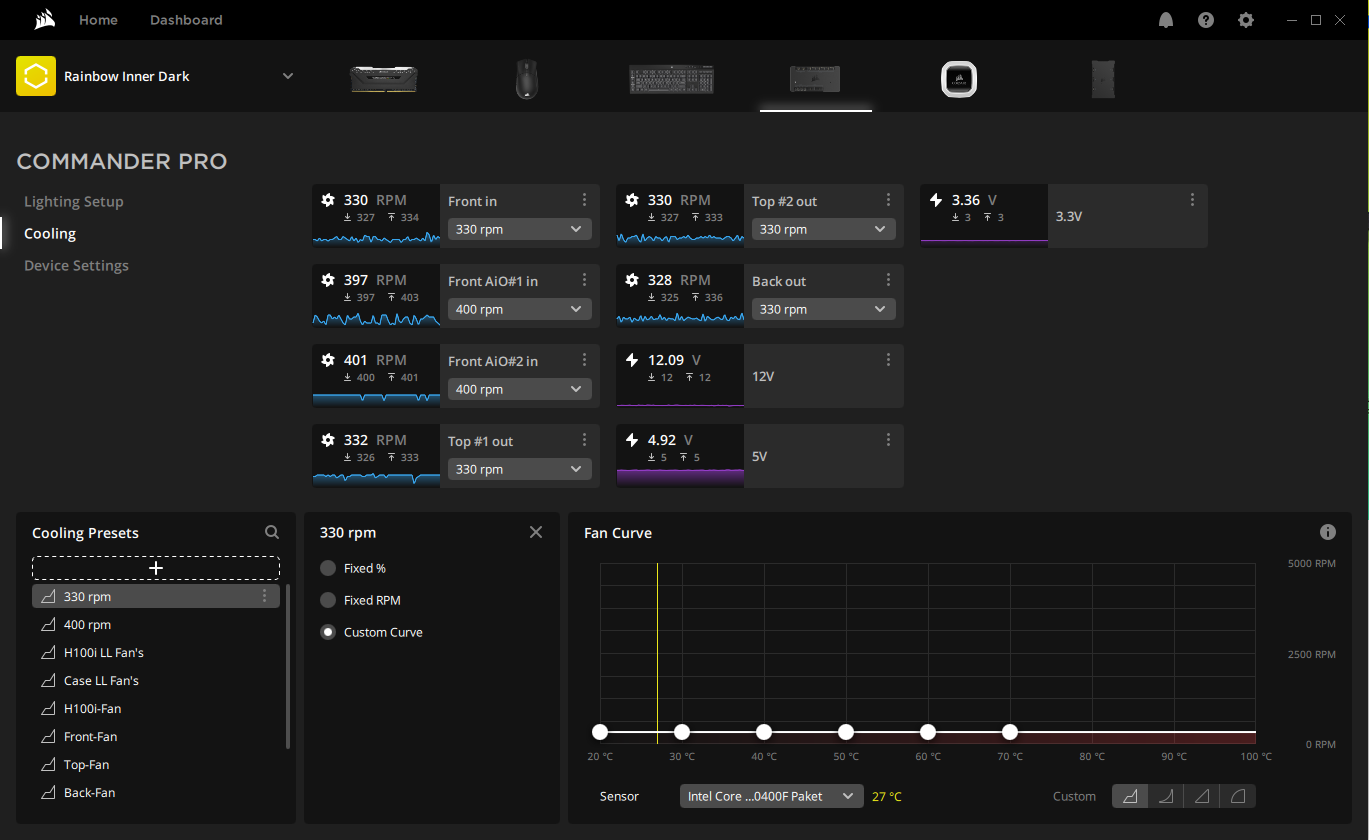Open Front AiO#2 in preset dropdown
1369x840 pixels.
point(520,389)
